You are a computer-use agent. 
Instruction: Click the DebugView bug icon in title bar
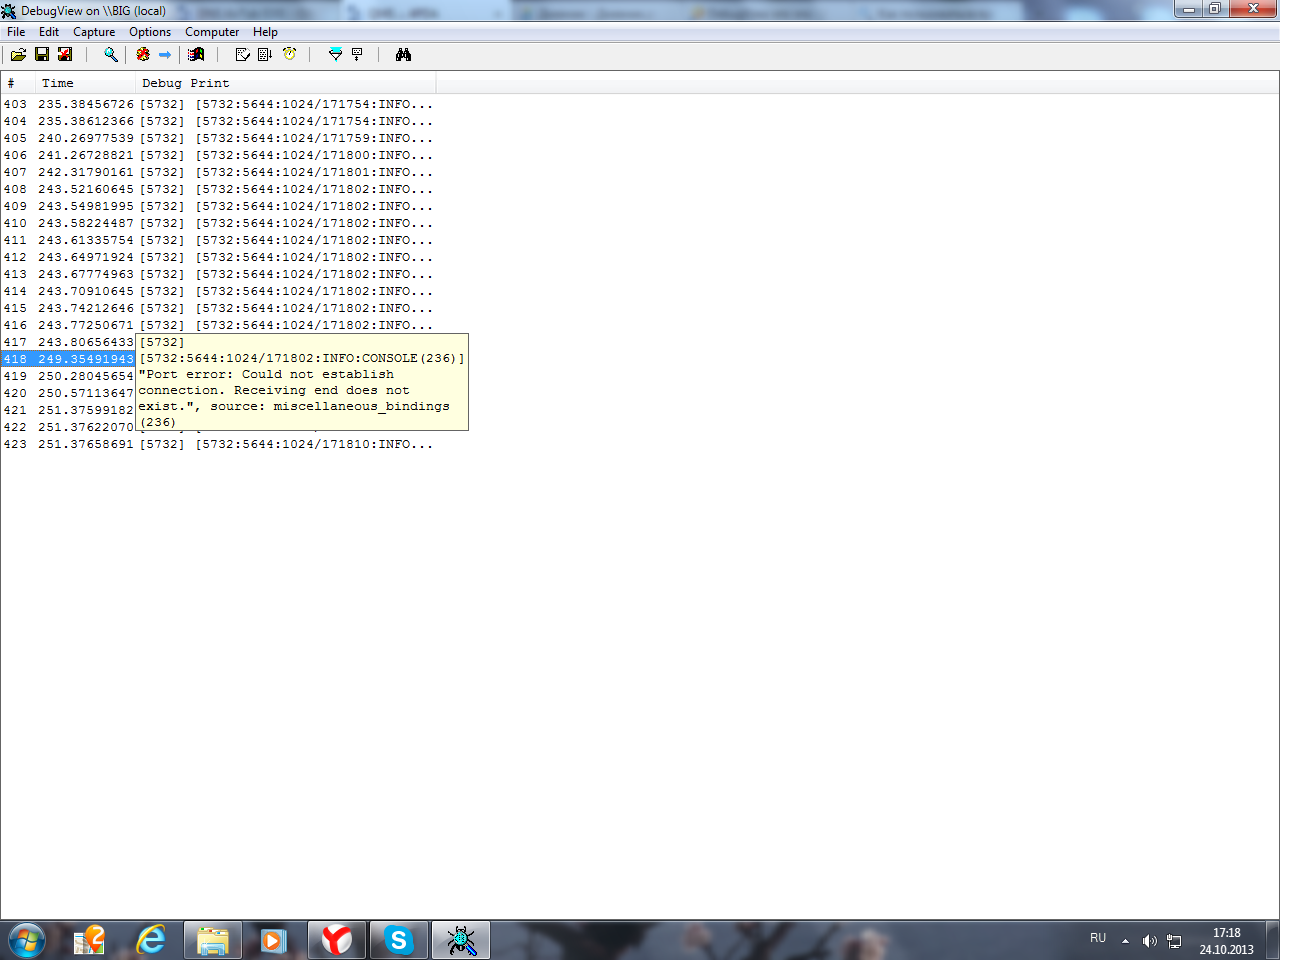(x=9, y=11)
